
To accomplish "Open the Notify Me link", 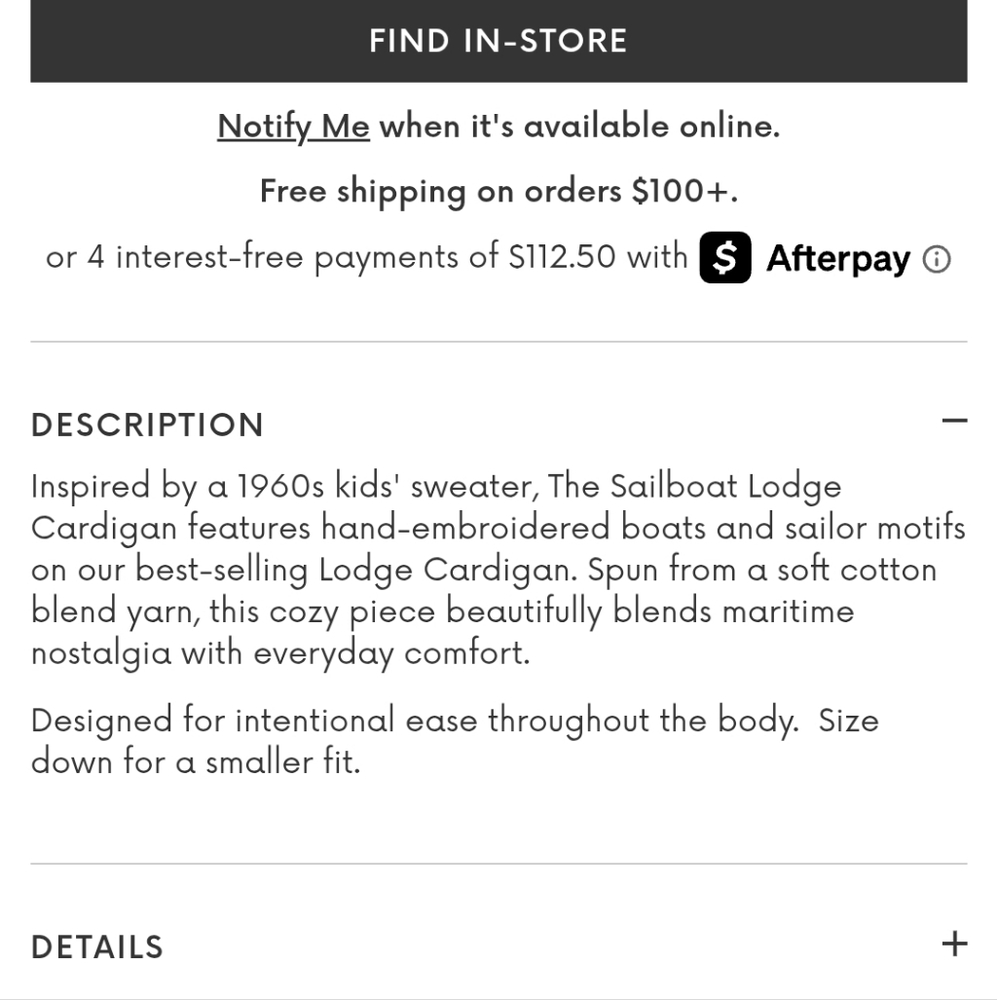I will (x=293, y=126).
